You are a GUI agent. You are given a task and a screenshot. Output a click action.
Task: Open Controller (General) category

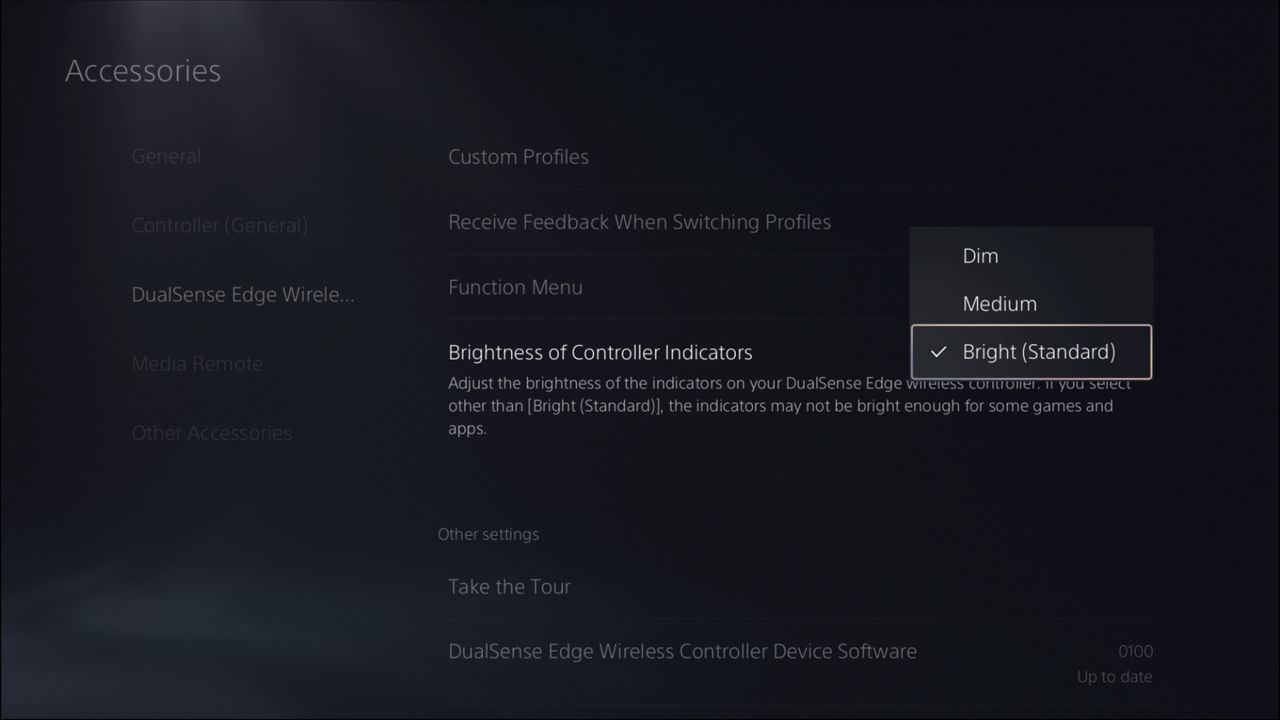point(219,225)
